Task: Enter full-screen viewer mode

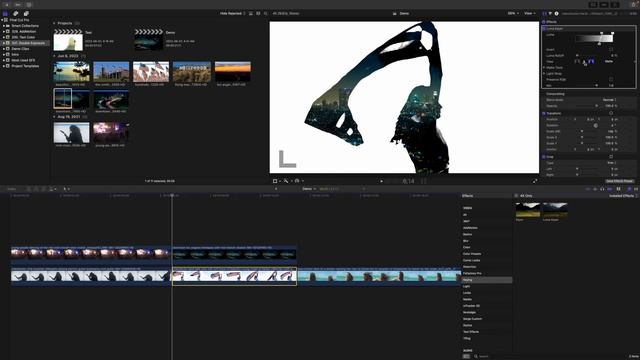Action: (x=535, y=181)
